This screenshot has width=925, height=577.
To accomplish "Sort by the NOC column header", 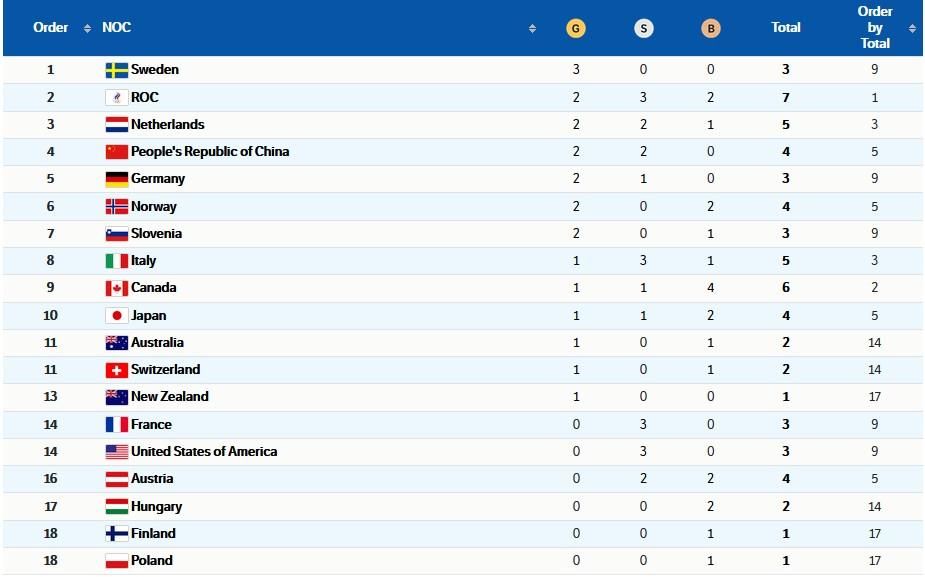I will point(116,28).
